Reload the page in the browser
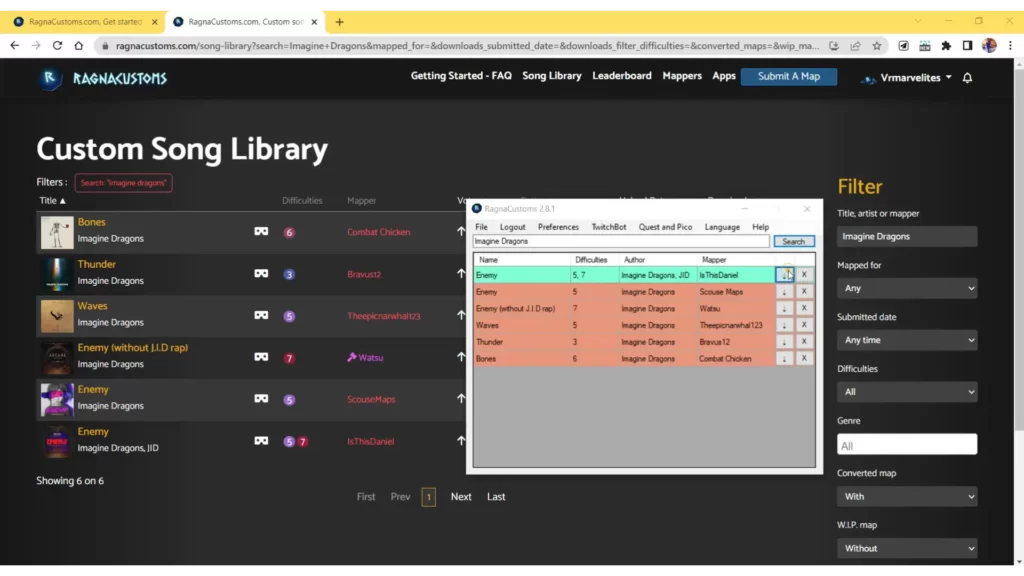Screen dimensions: 1024x576 57,46
